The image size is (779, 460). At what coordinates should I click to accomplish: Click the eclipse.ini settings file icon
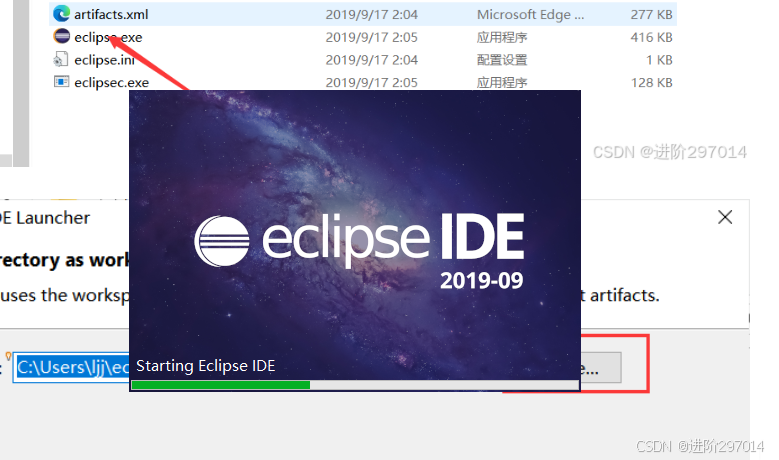point(61,59)
